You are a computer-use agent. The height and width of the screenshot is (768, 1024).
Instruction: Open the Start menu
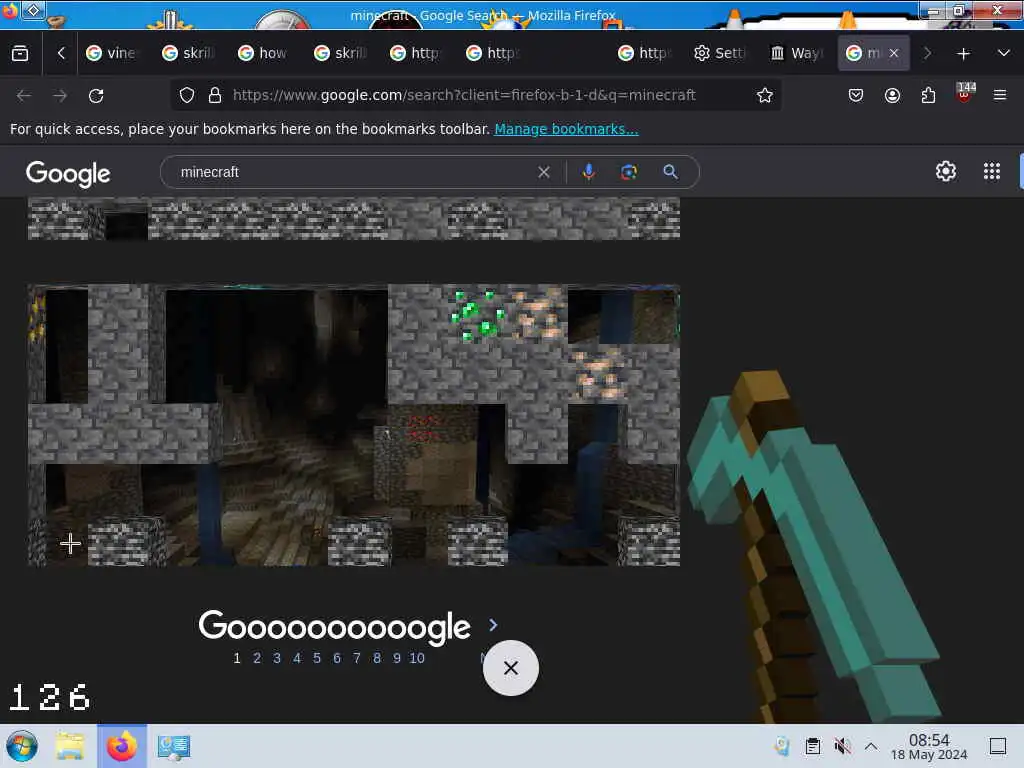(22, 746)
